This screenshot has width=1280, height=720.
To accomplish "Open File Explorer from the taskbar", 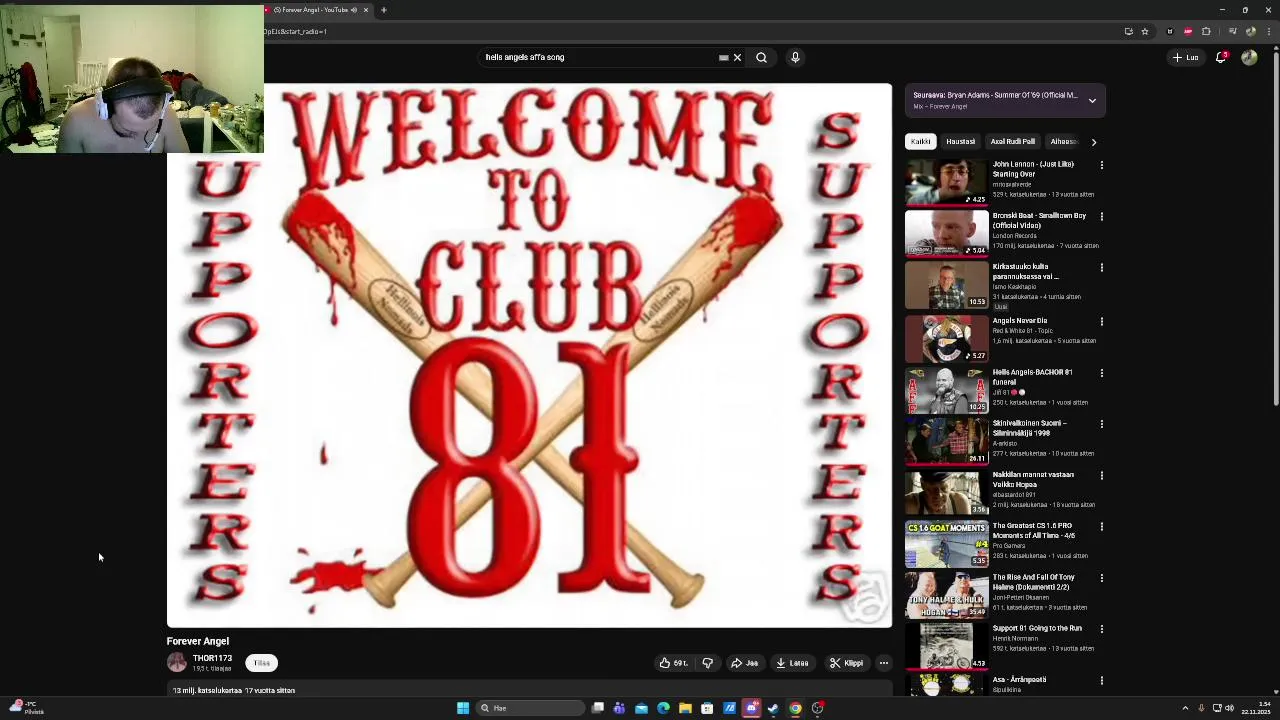I will [x=685, y=708].
